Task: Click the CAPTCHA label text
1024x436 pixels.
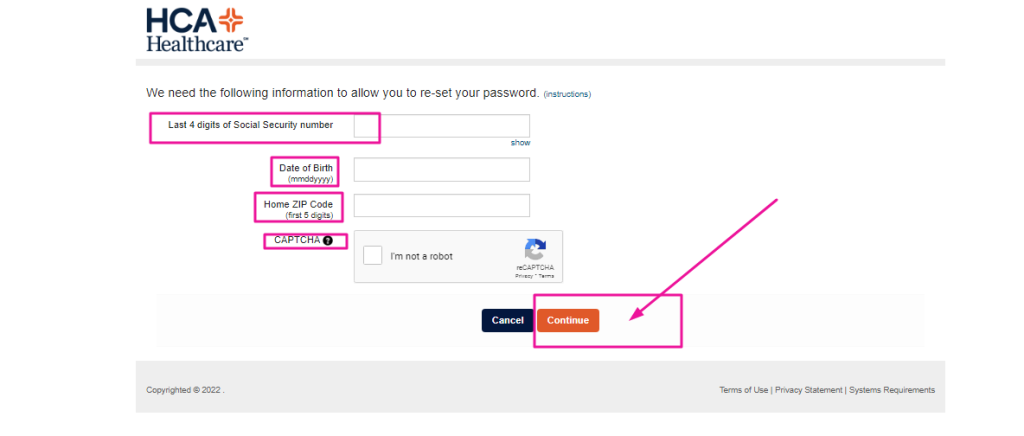Action: 297,240
